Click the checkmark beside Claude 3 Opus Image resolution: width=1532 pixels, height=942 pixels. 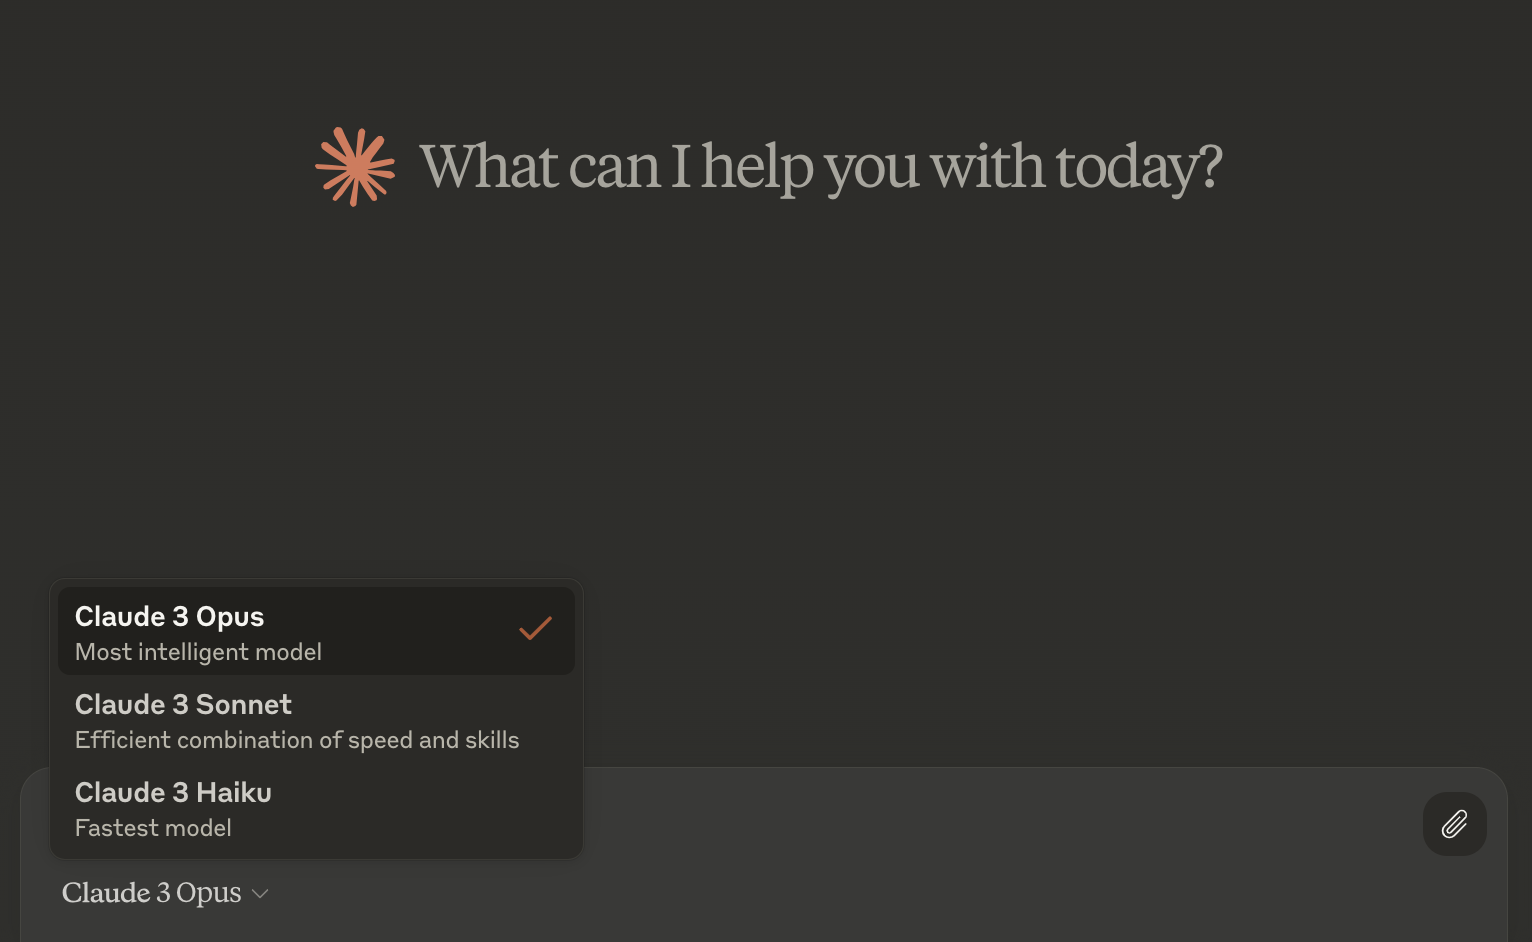pos(535,629)
